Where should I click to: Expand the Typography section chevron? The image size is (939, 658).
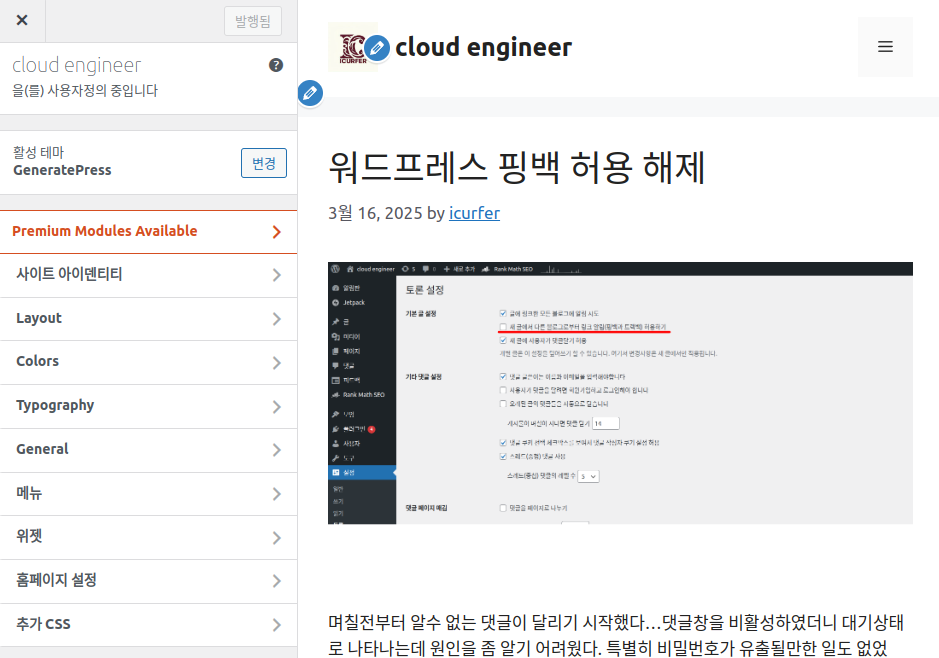click(x=276, y=406)
